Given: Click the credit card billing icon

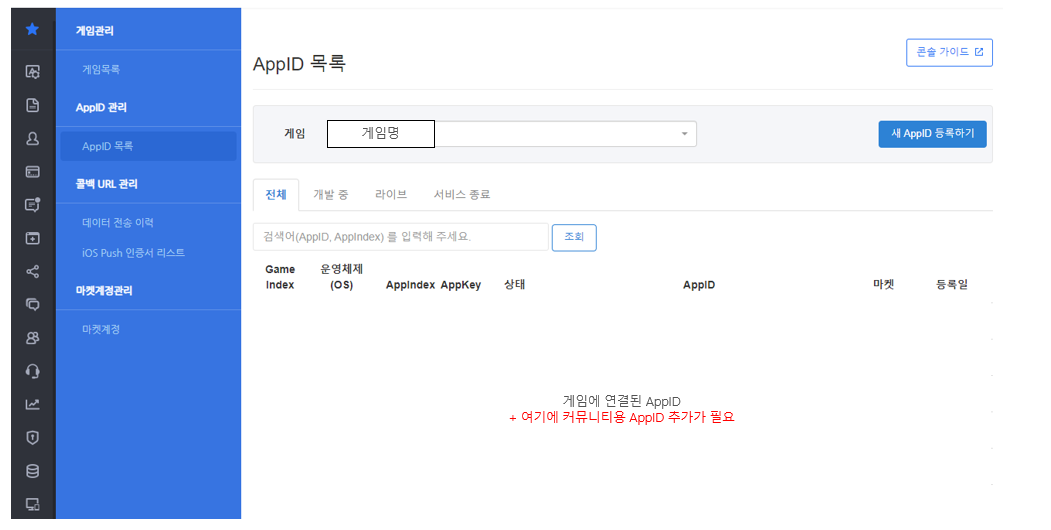Looking at the screenshot, I should coord(32,172).
